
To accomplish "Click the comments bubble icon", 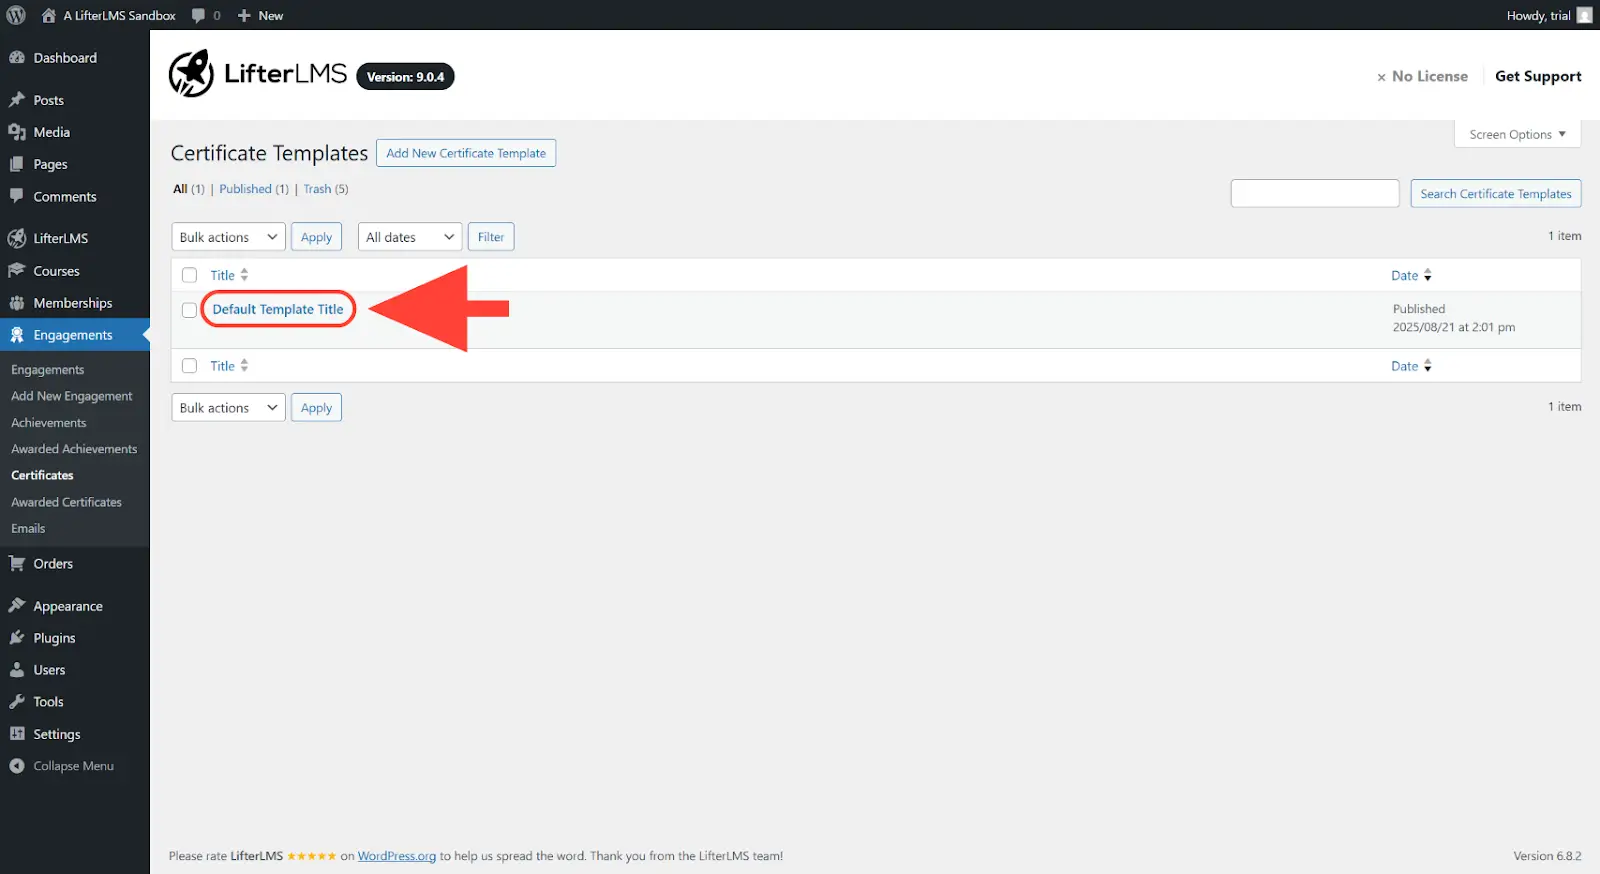I will pyautogui.click(x=198, y=15).
